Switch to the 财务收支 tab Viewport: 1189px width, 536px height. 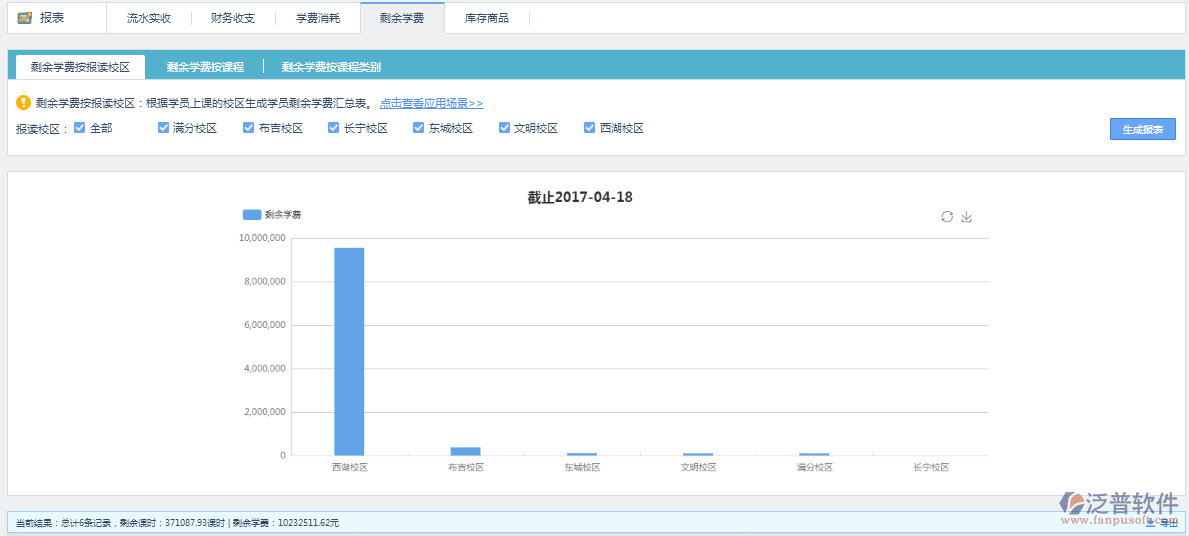pyautogui.click(x=233, y=18)
